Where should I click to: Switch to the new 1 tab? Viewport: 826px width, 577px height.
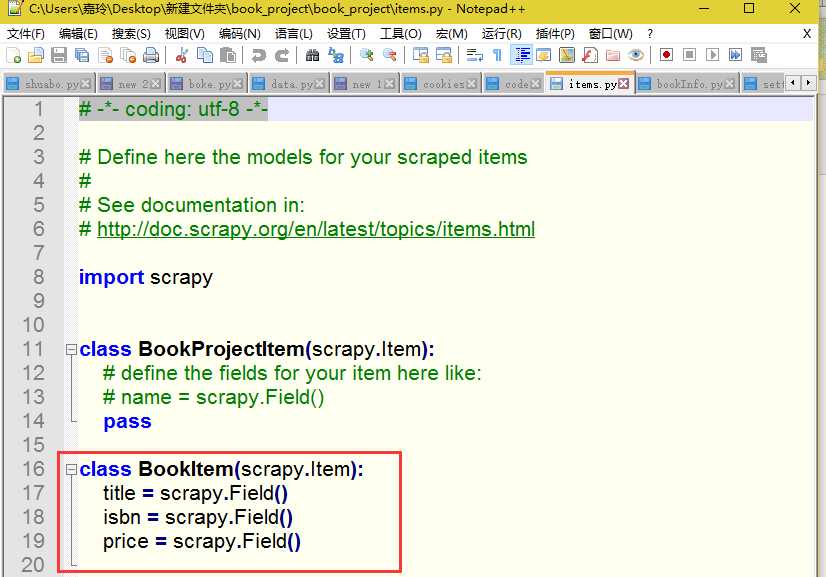(365, 84)
